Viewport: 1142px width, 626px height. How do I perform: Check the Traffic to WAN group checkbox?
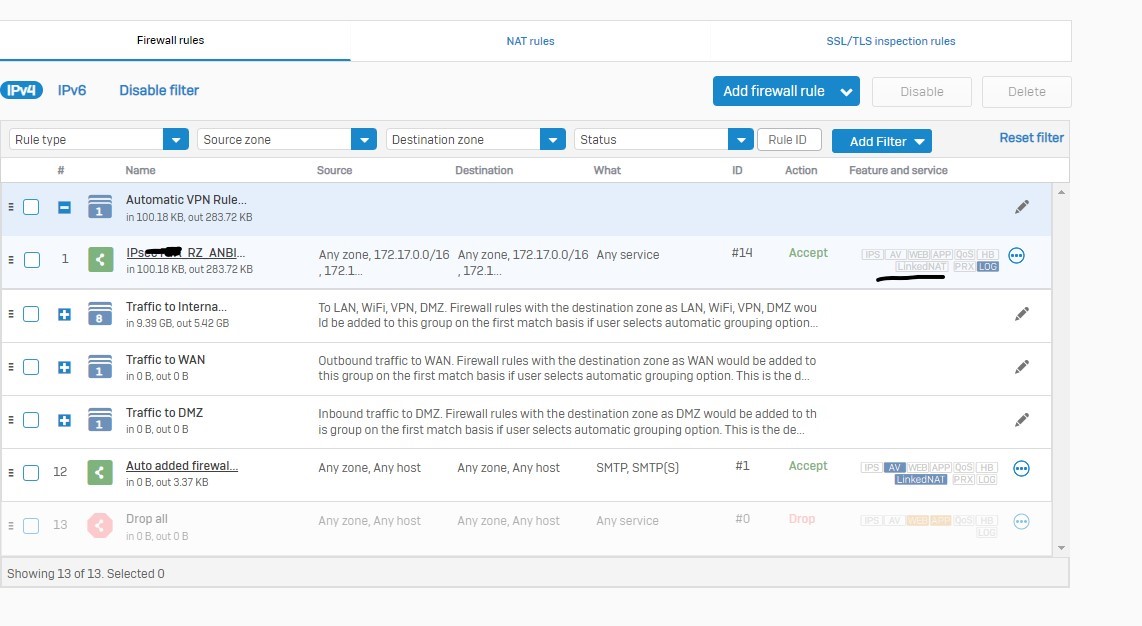31,367
